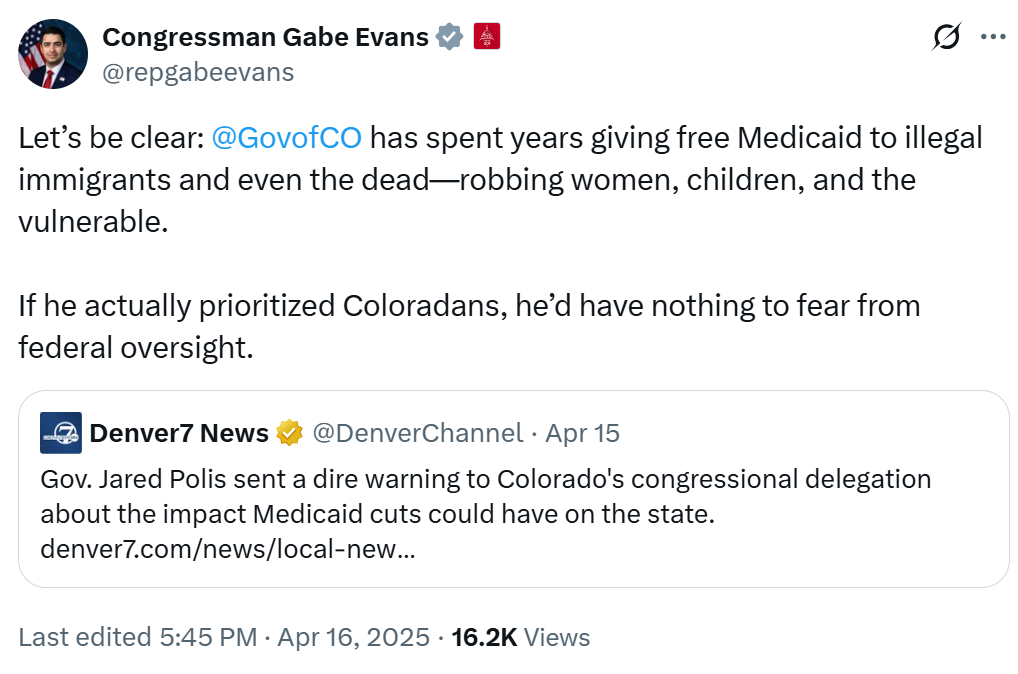This screenshot has width=1018, height=674.
Task: Click Gabe Evans' profile avatar photo
Action: [53, 54]
